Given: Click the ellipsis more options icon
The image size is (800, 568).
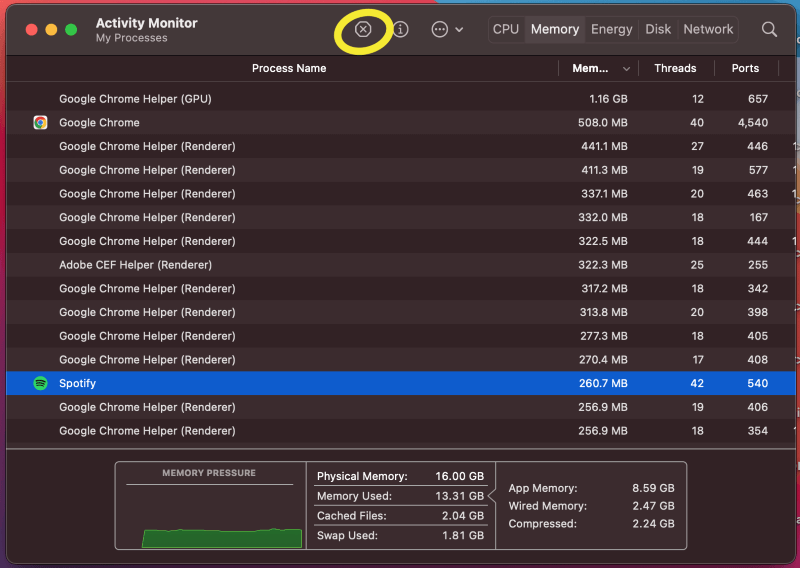Looking at the screenshot, I should 439,30.
